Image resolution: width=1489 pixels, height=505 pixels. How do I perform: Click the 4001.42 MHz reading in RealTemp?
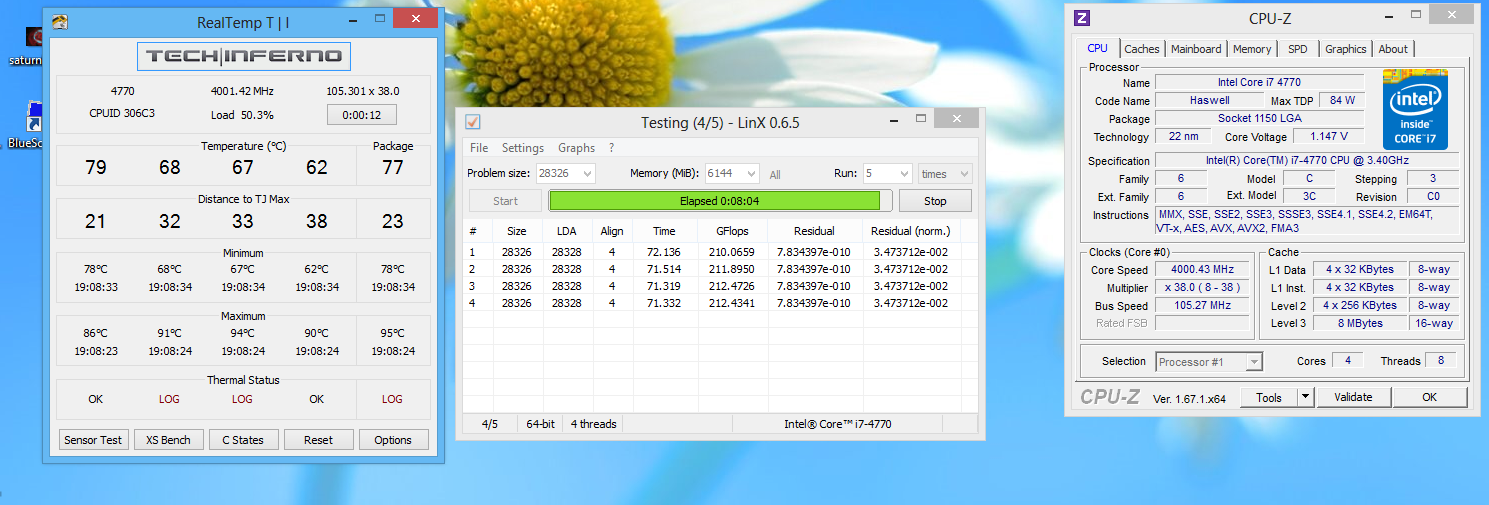(241, 91)
